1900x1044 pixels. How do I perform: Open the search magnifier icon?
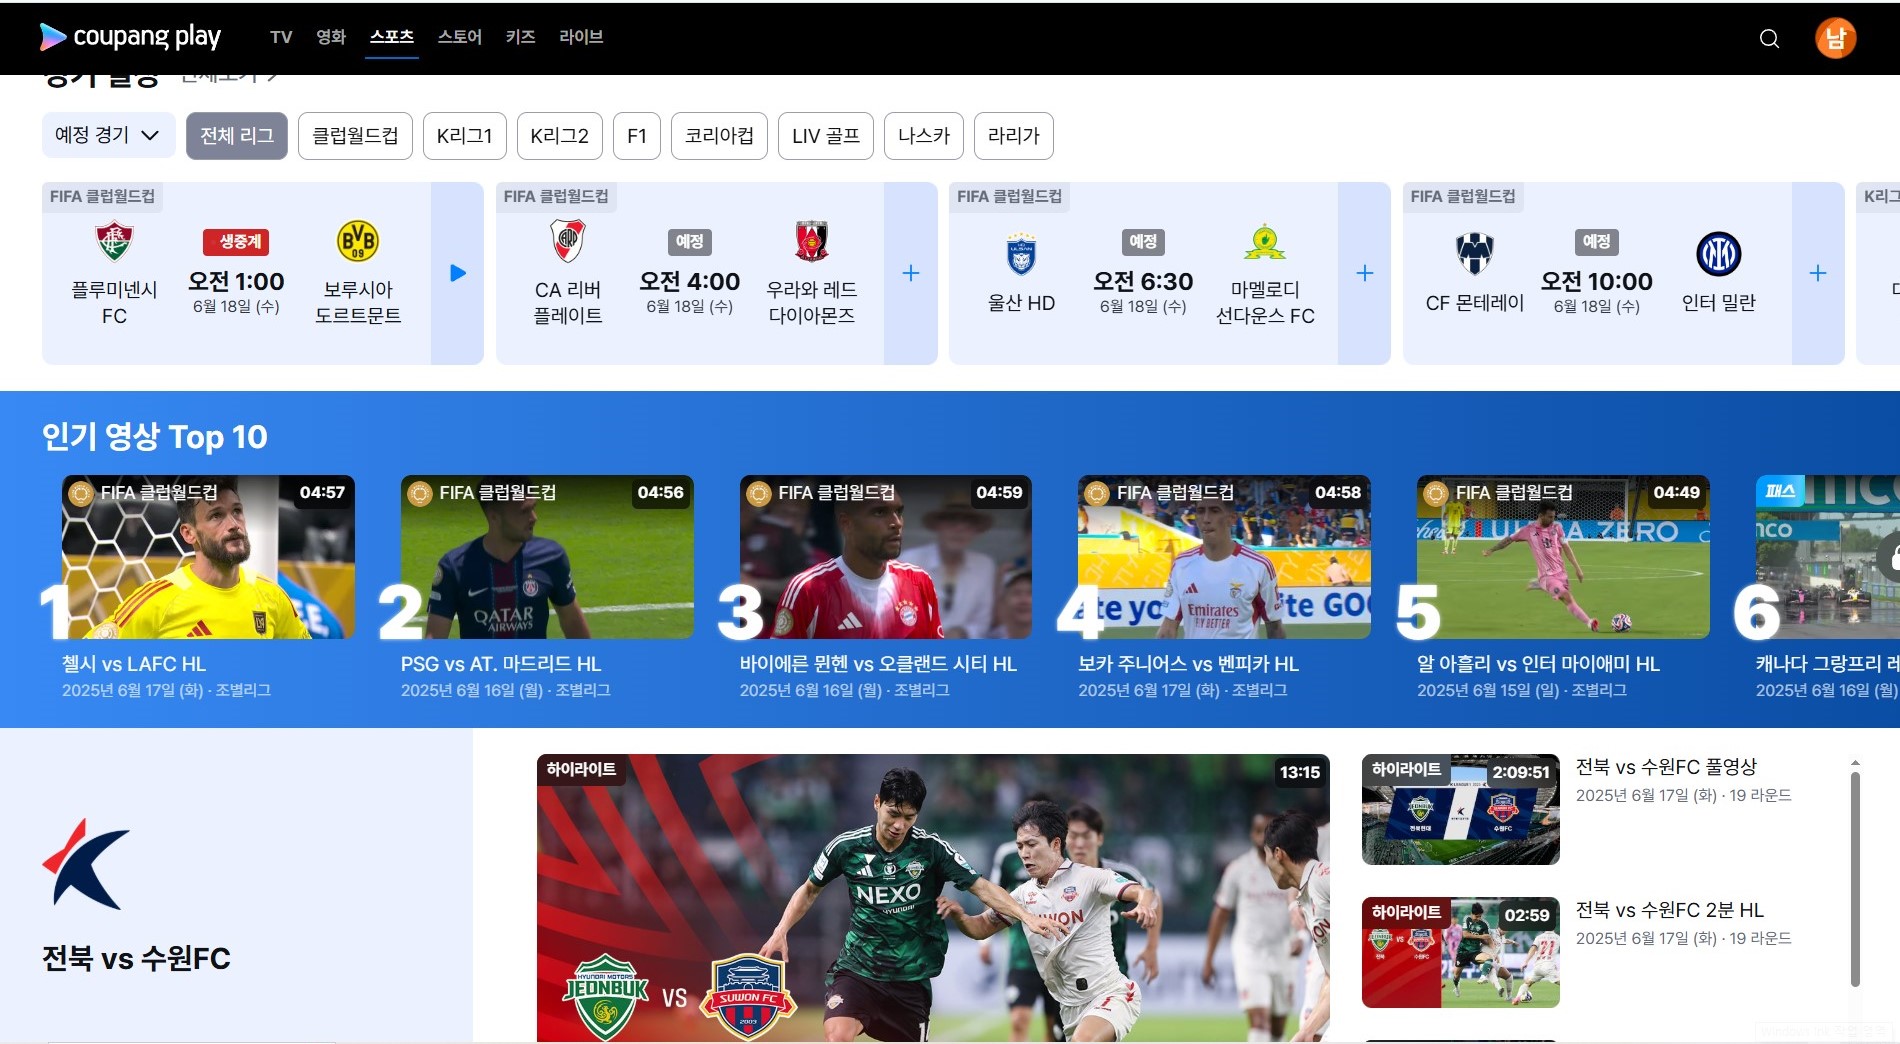pos(1769,38)
